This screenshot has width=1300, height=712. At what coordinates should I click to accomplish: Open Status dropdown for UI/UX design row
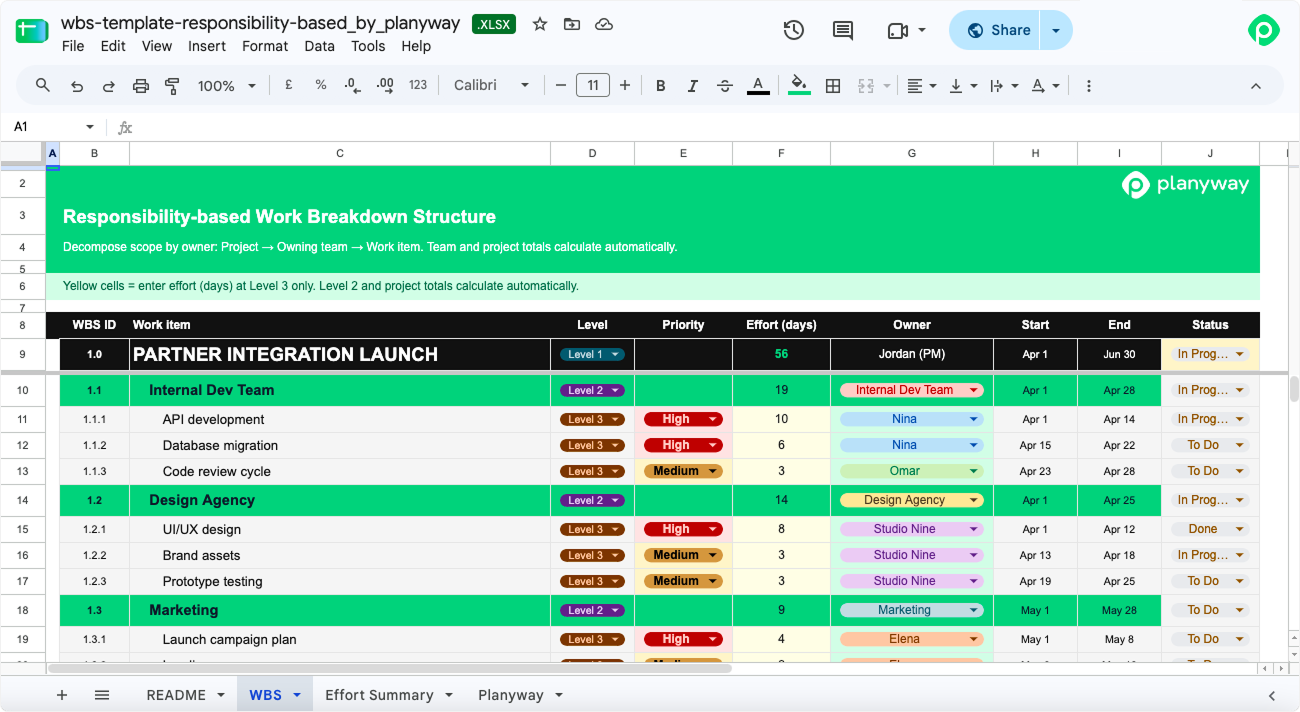coord(1210,529)
